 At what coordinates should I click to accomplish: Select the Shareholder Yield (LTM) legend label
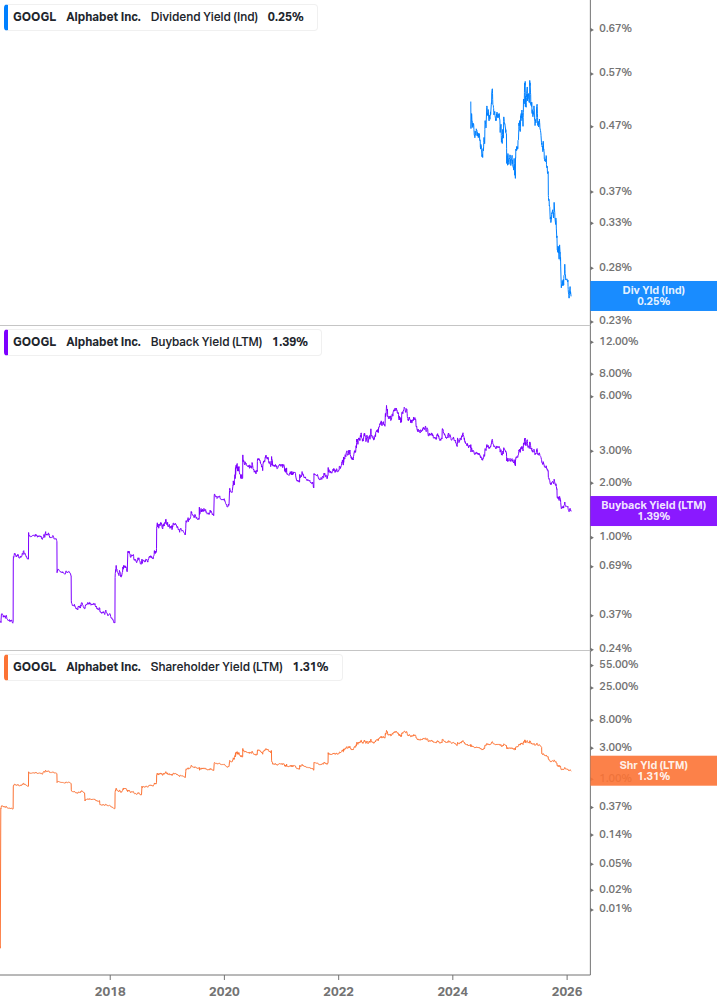tap(216, 667)
